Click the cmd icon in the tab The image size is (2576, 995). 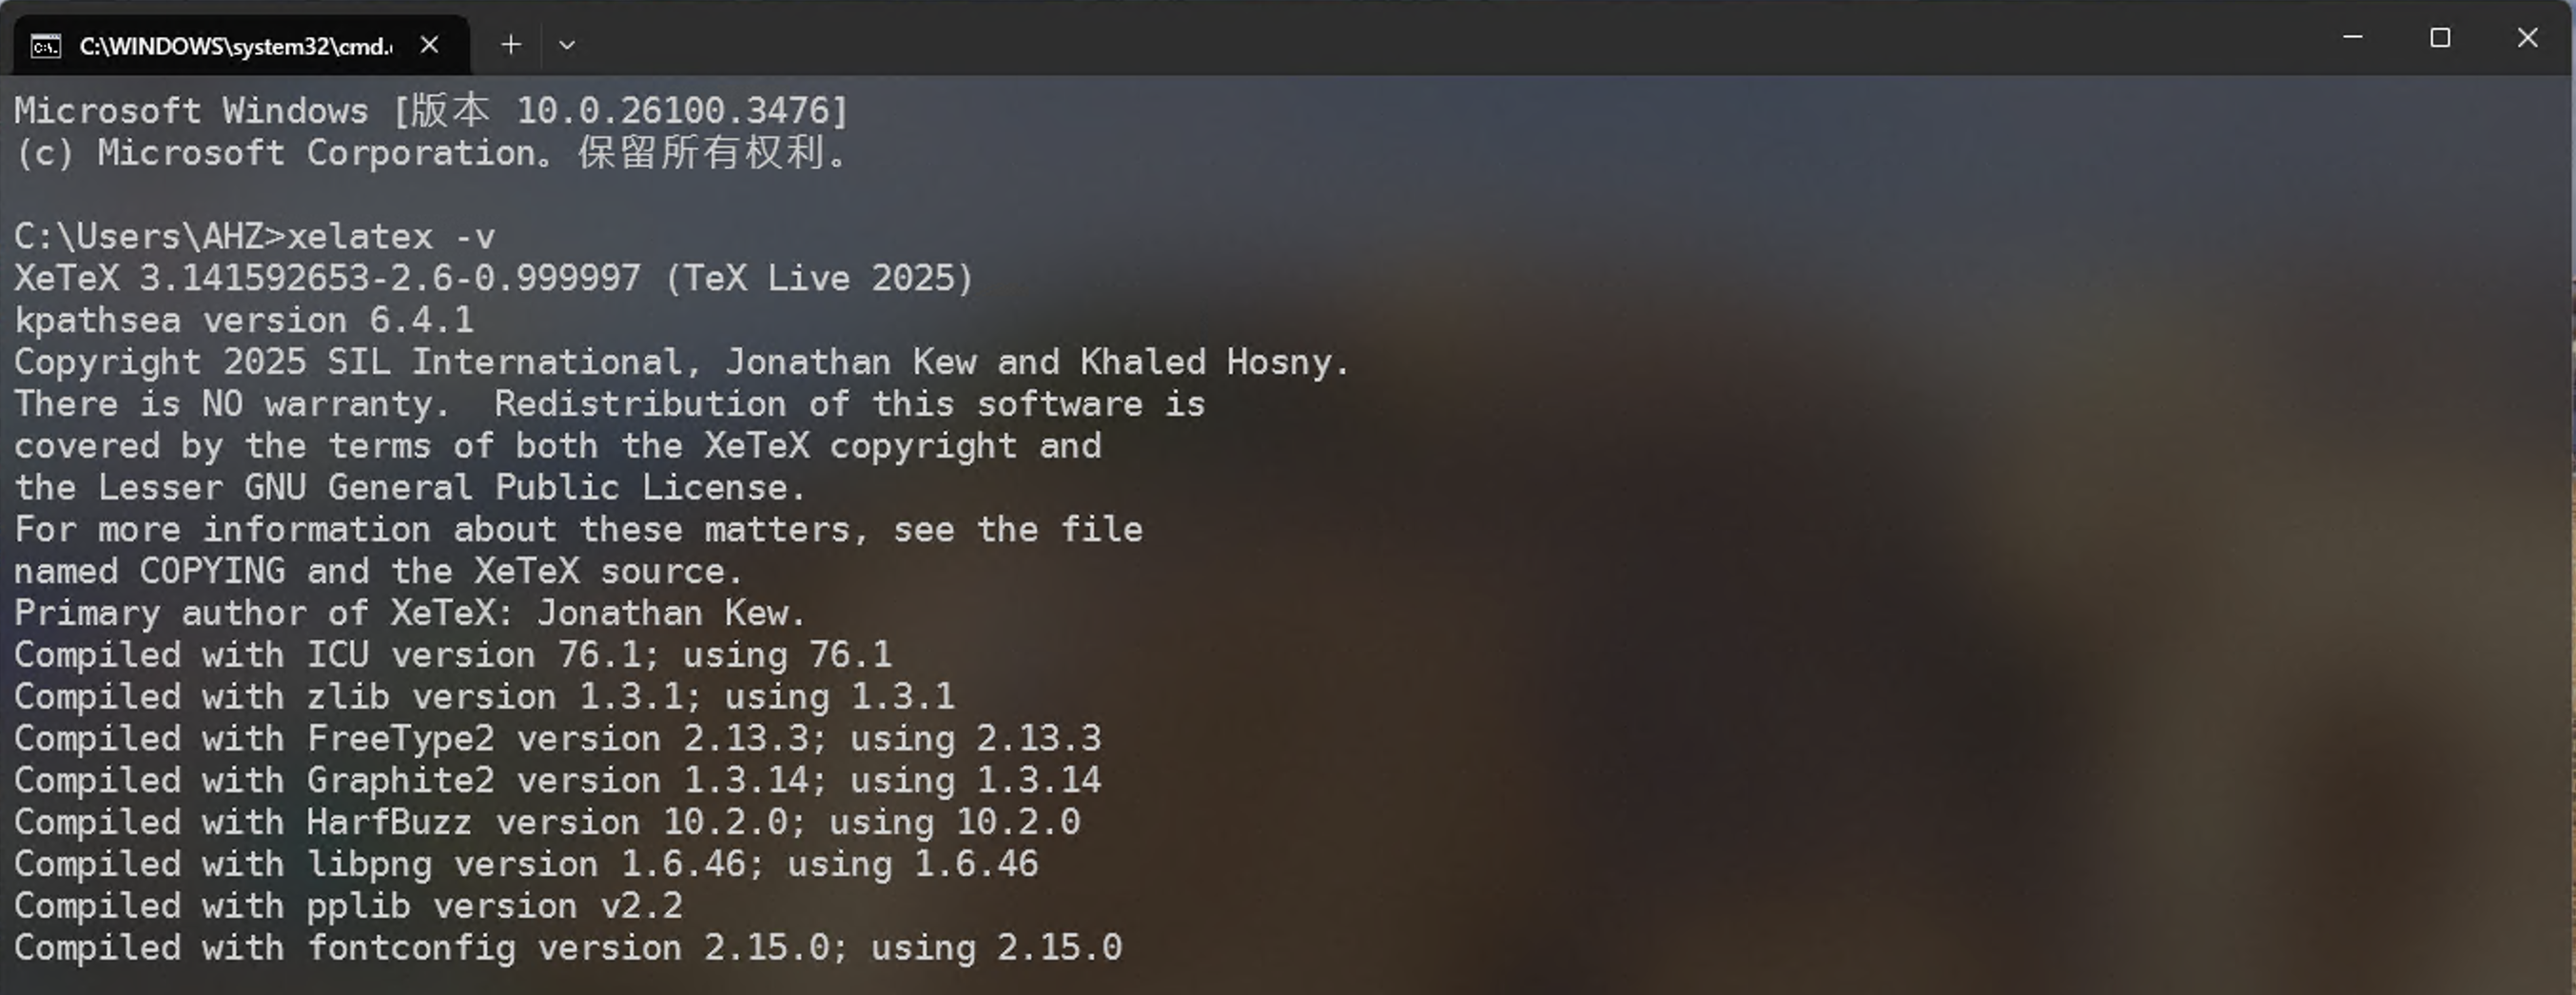coord(45,46)
